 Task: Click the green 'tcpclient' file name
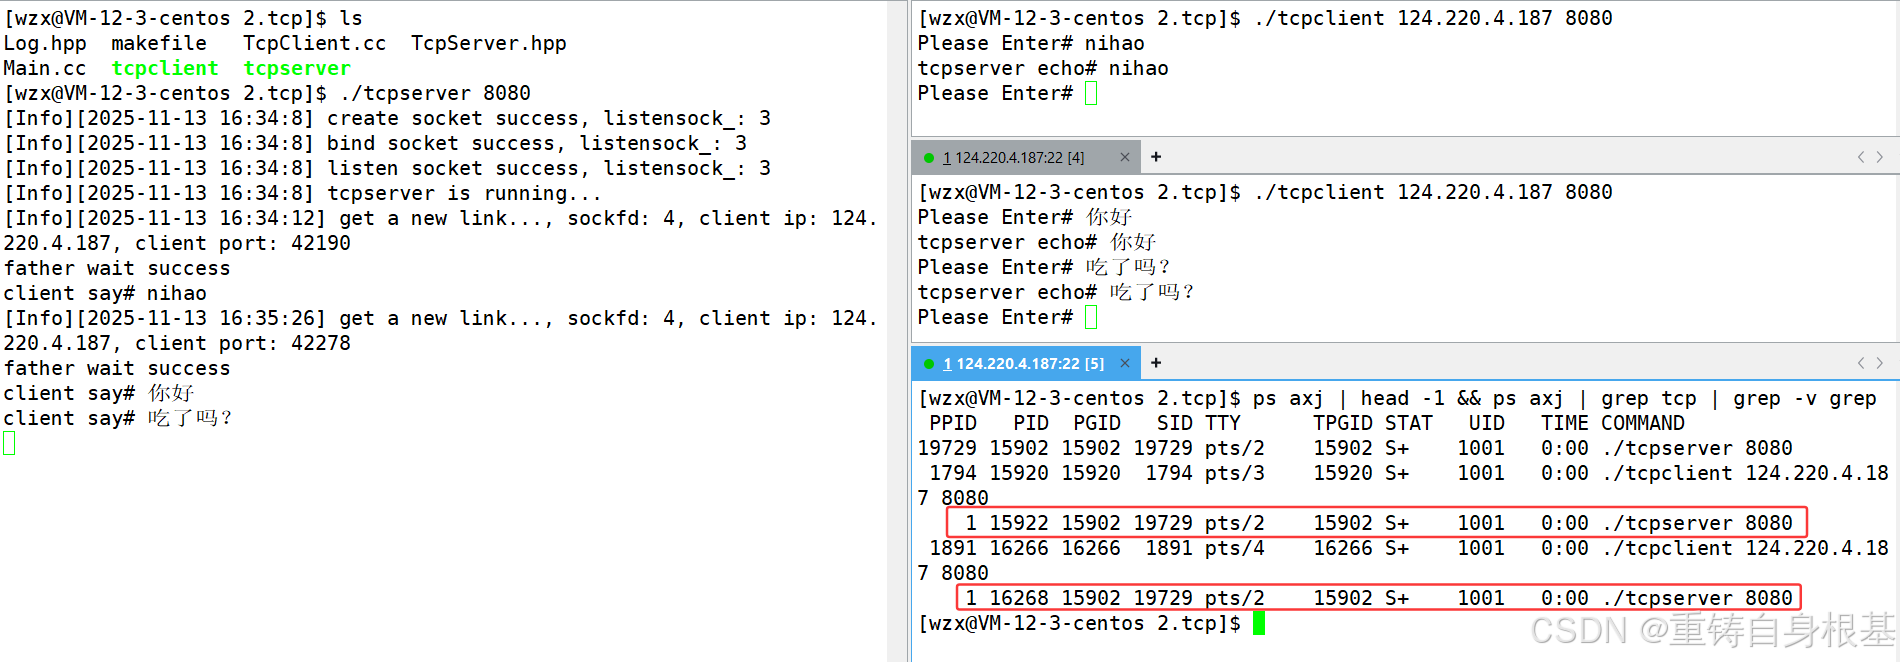(x=165, y=68)
